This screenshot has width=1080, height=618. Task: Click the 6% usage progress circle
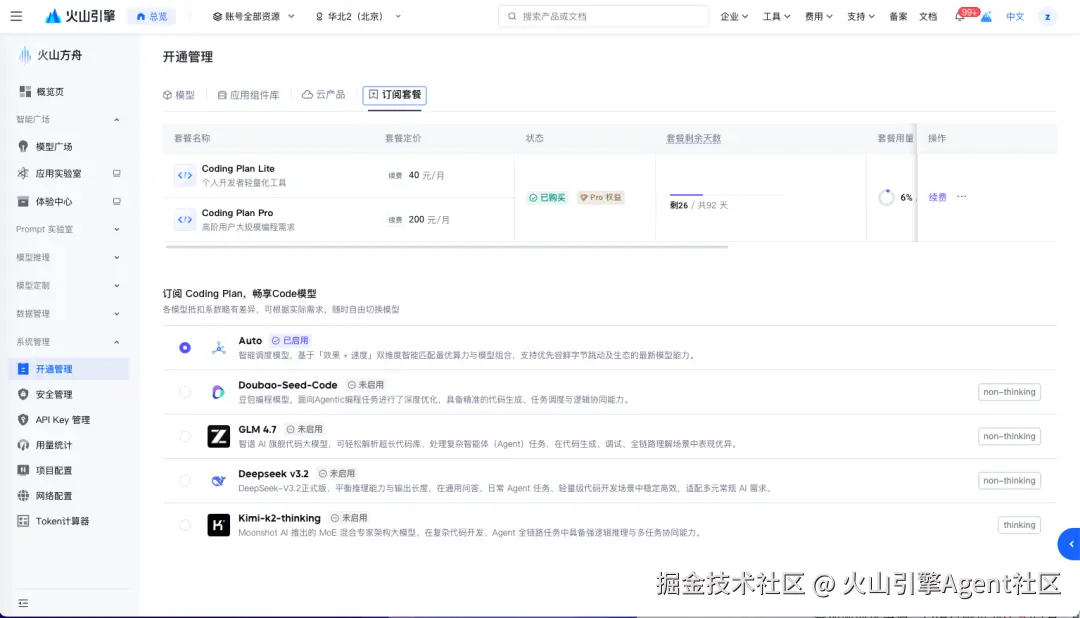coord(886,196)
